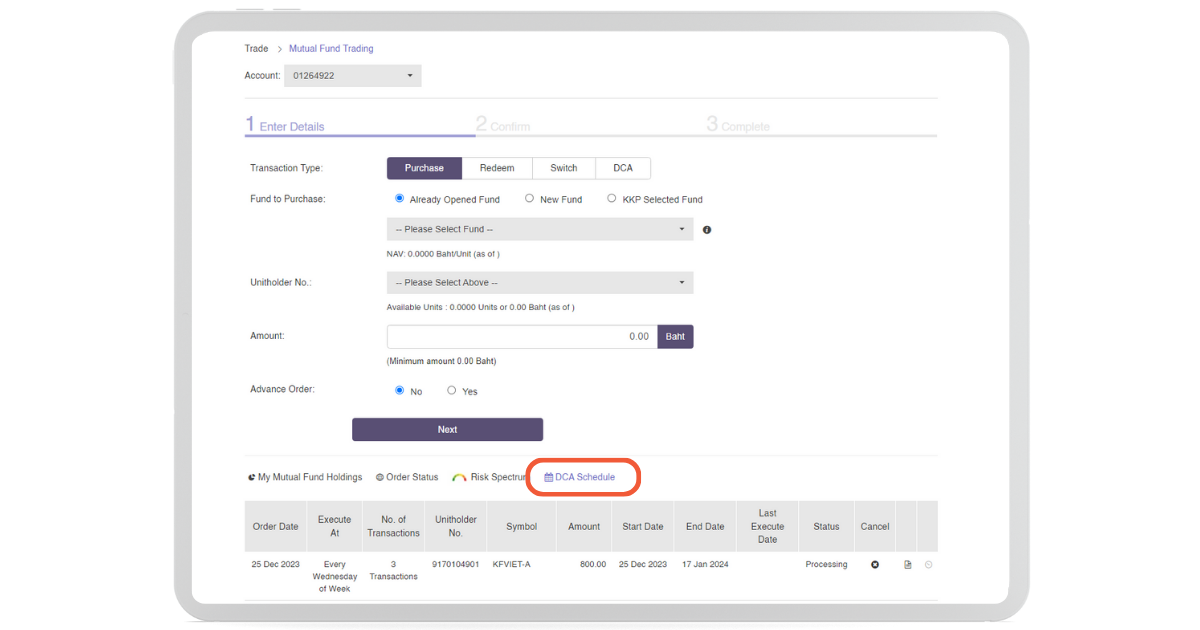This screenshot has width=1200, height=630.
Task: Click the Amount input field
Action: pos(522,337)
